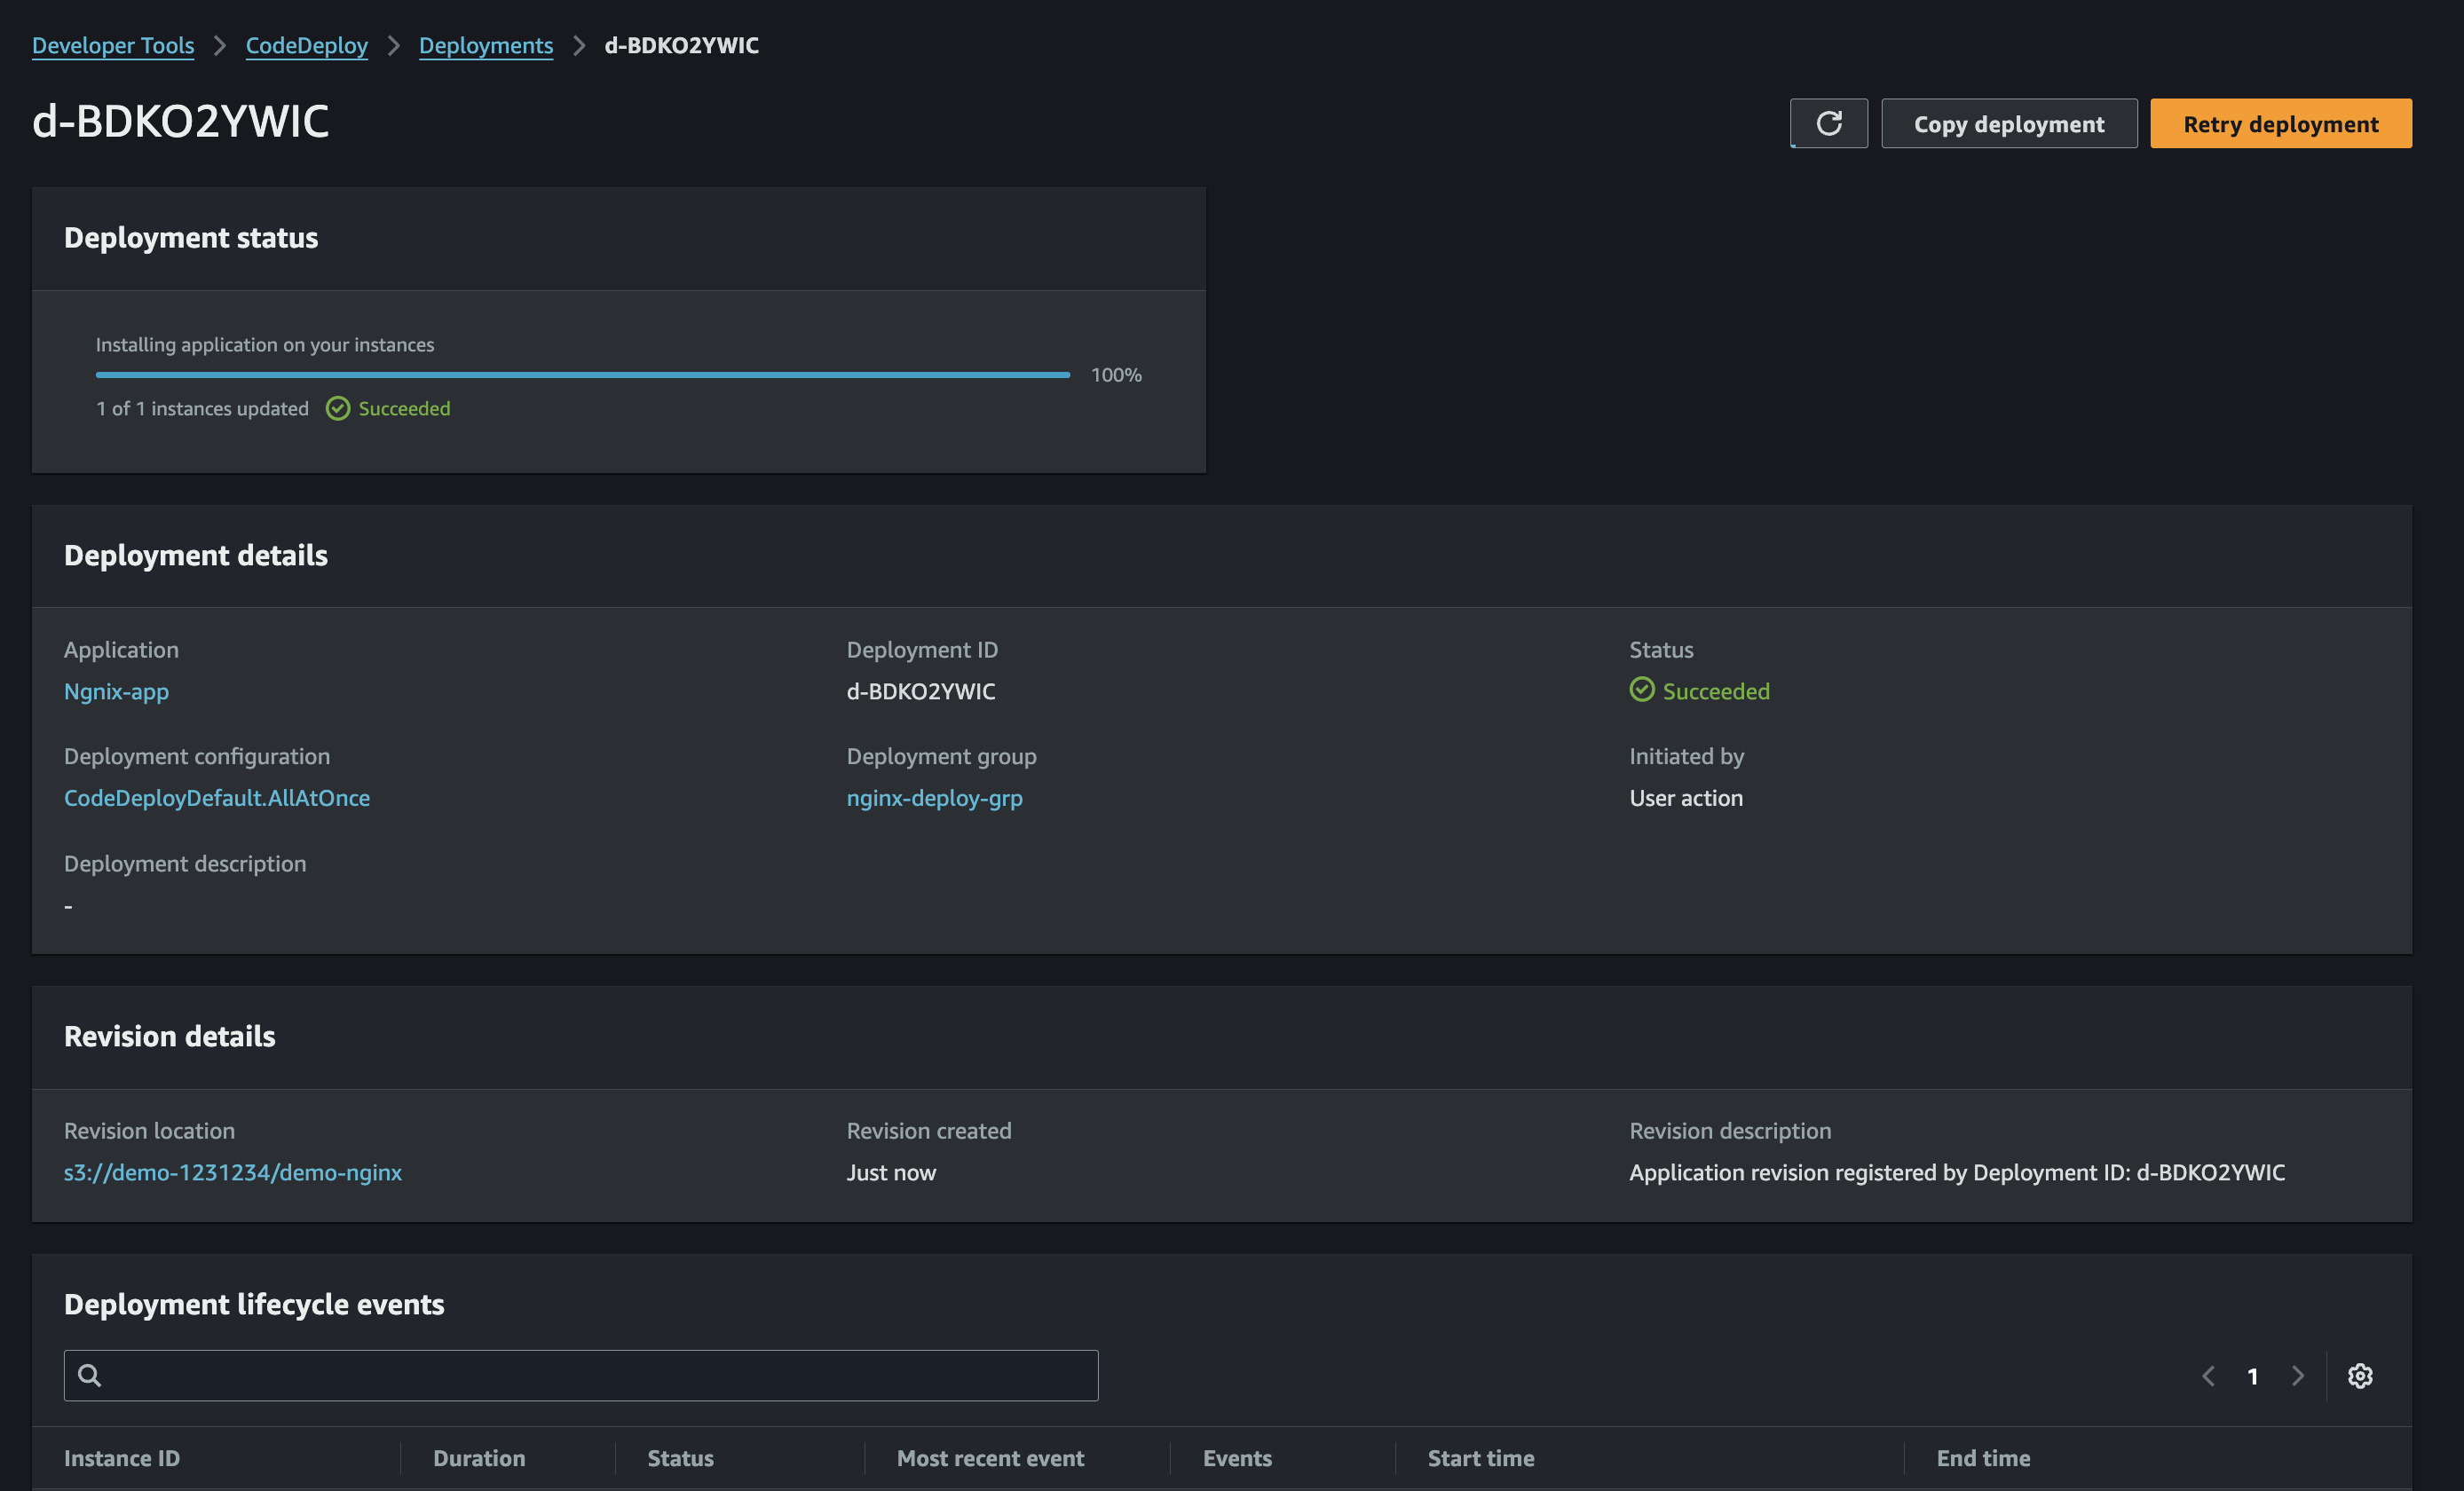Sort by End time column header
This screenshot has width=2464, height=1491.
click(1983, 1457)
